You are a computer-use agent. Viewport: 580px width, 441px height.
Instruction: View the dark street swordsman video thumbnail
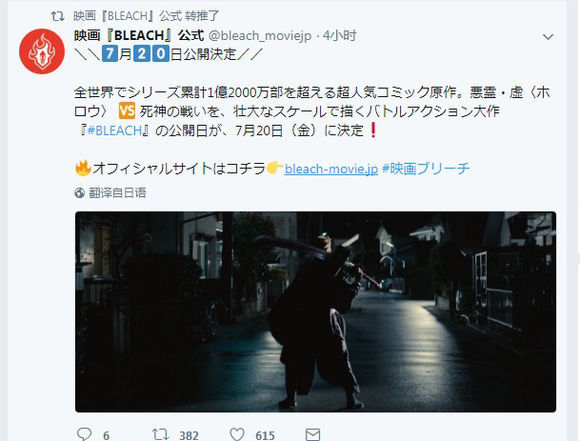click(x=316, y=312)
